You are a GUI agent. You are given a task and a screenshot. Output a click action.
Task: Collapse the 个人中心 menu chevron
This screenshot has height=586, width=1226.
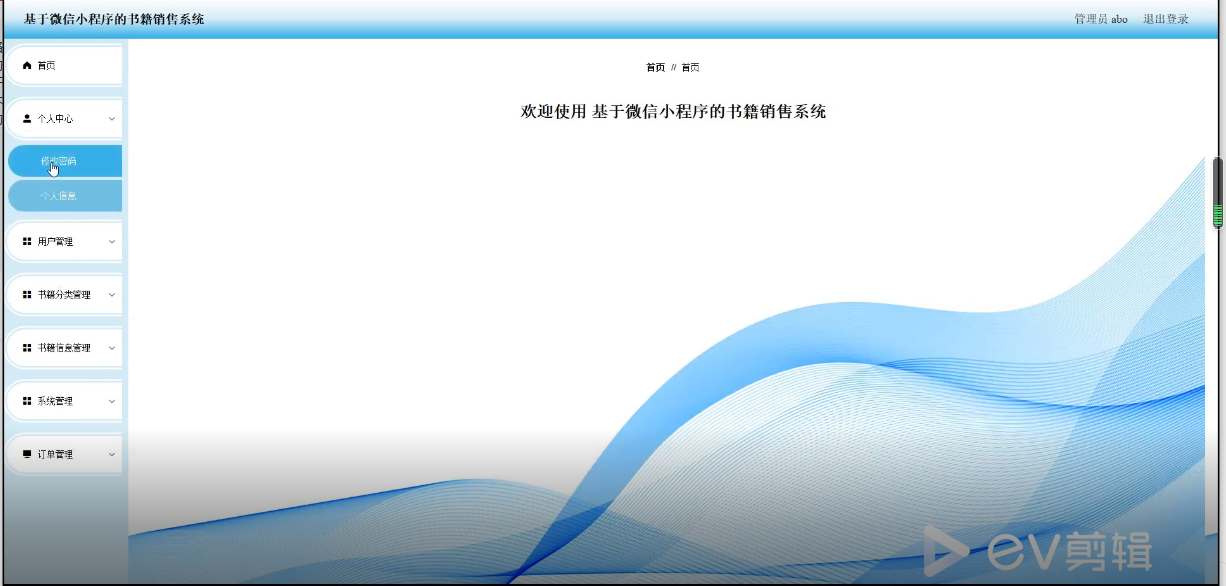[111, 119]
